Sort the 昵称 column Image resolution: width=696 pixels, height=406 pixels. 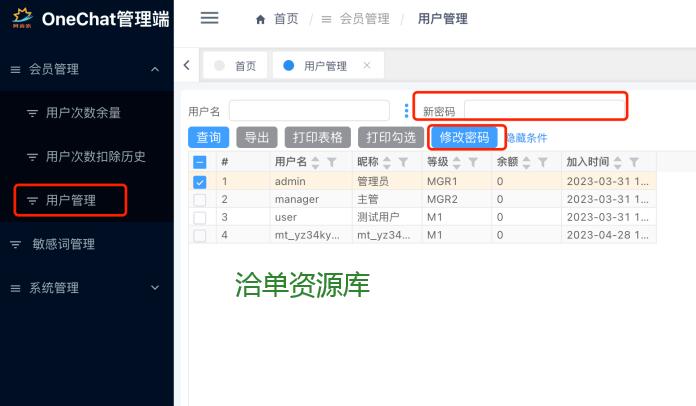[387, 162]
